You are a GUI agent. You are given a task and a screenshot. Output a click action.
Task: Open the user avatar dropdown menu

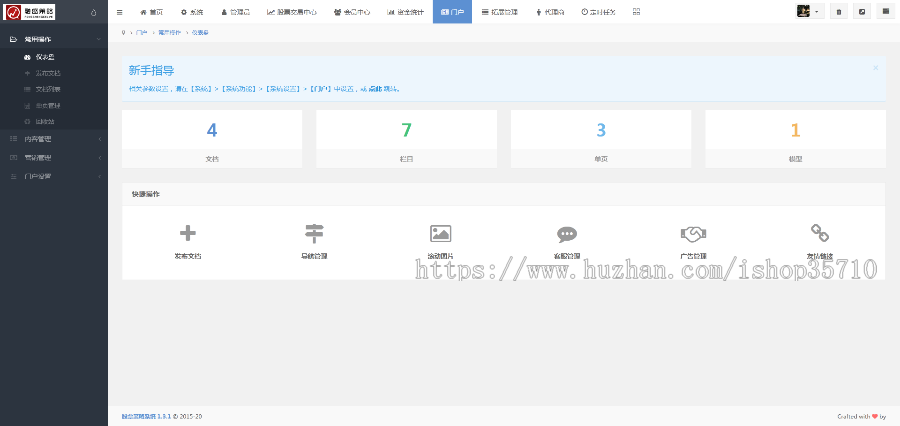(809, 11)
